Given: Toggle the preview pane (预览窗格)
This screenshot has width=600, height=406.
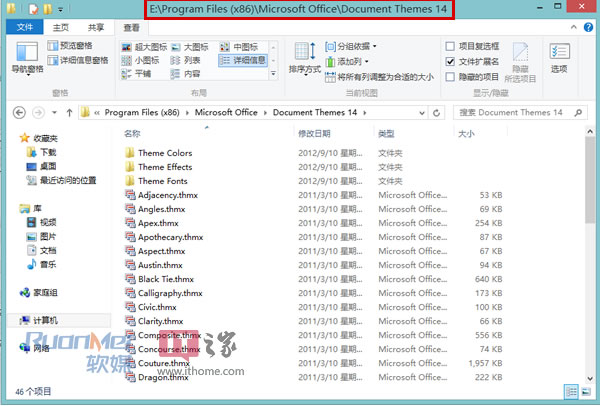Looking at the screenshot, I should [x=70, y=46].
